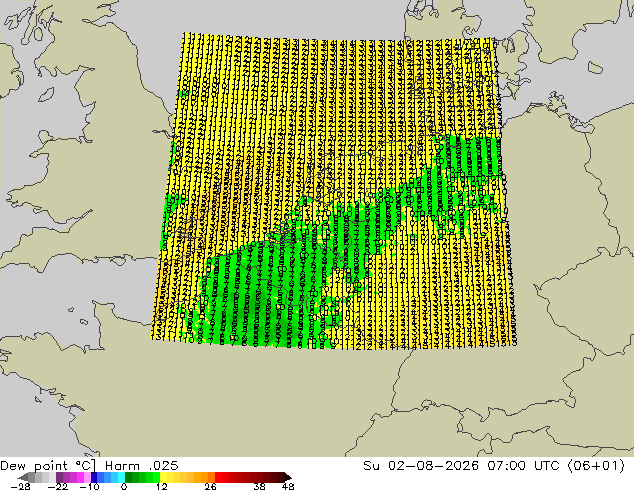
Task: Select the bright yellow legend swatch at 12
Action: (163, 477)
